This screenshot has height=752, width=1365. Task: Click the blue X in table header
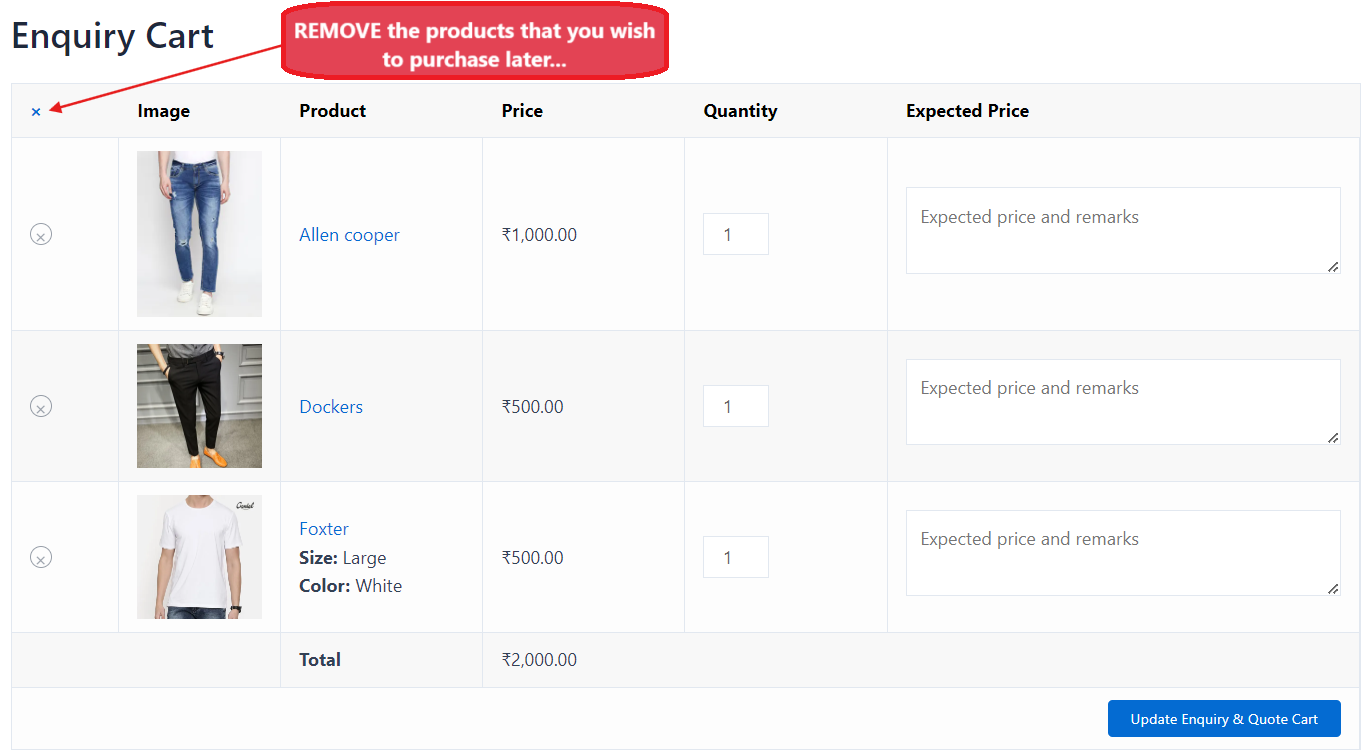36,112
